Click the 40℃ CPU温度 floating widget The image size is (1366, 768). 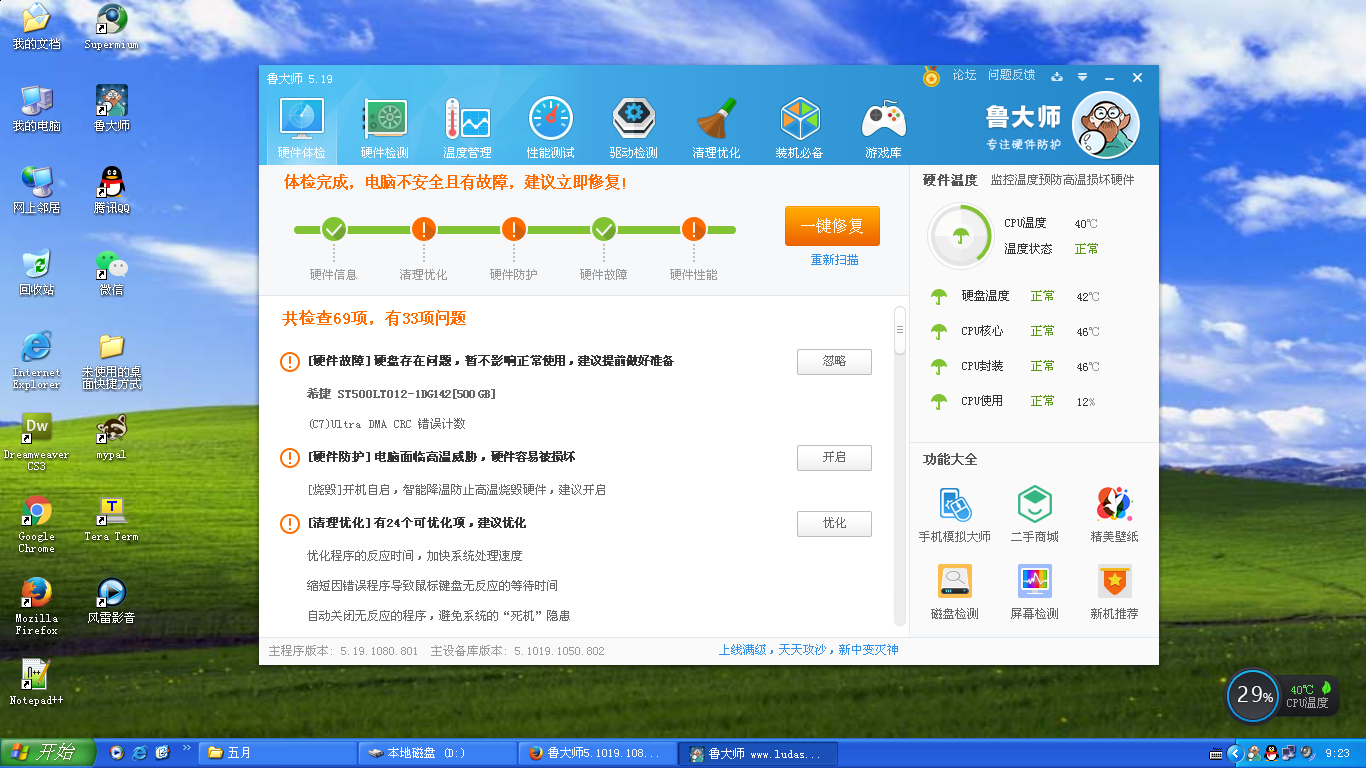[x=1310, y=696]
